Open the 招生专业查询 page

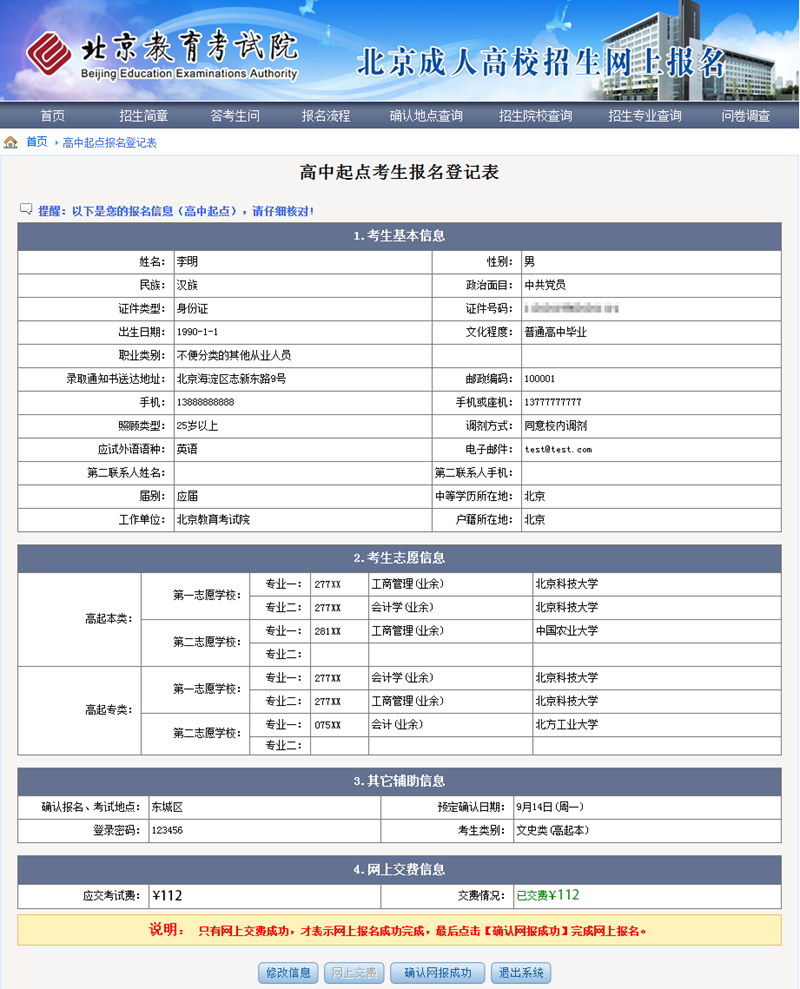[645, 115]
